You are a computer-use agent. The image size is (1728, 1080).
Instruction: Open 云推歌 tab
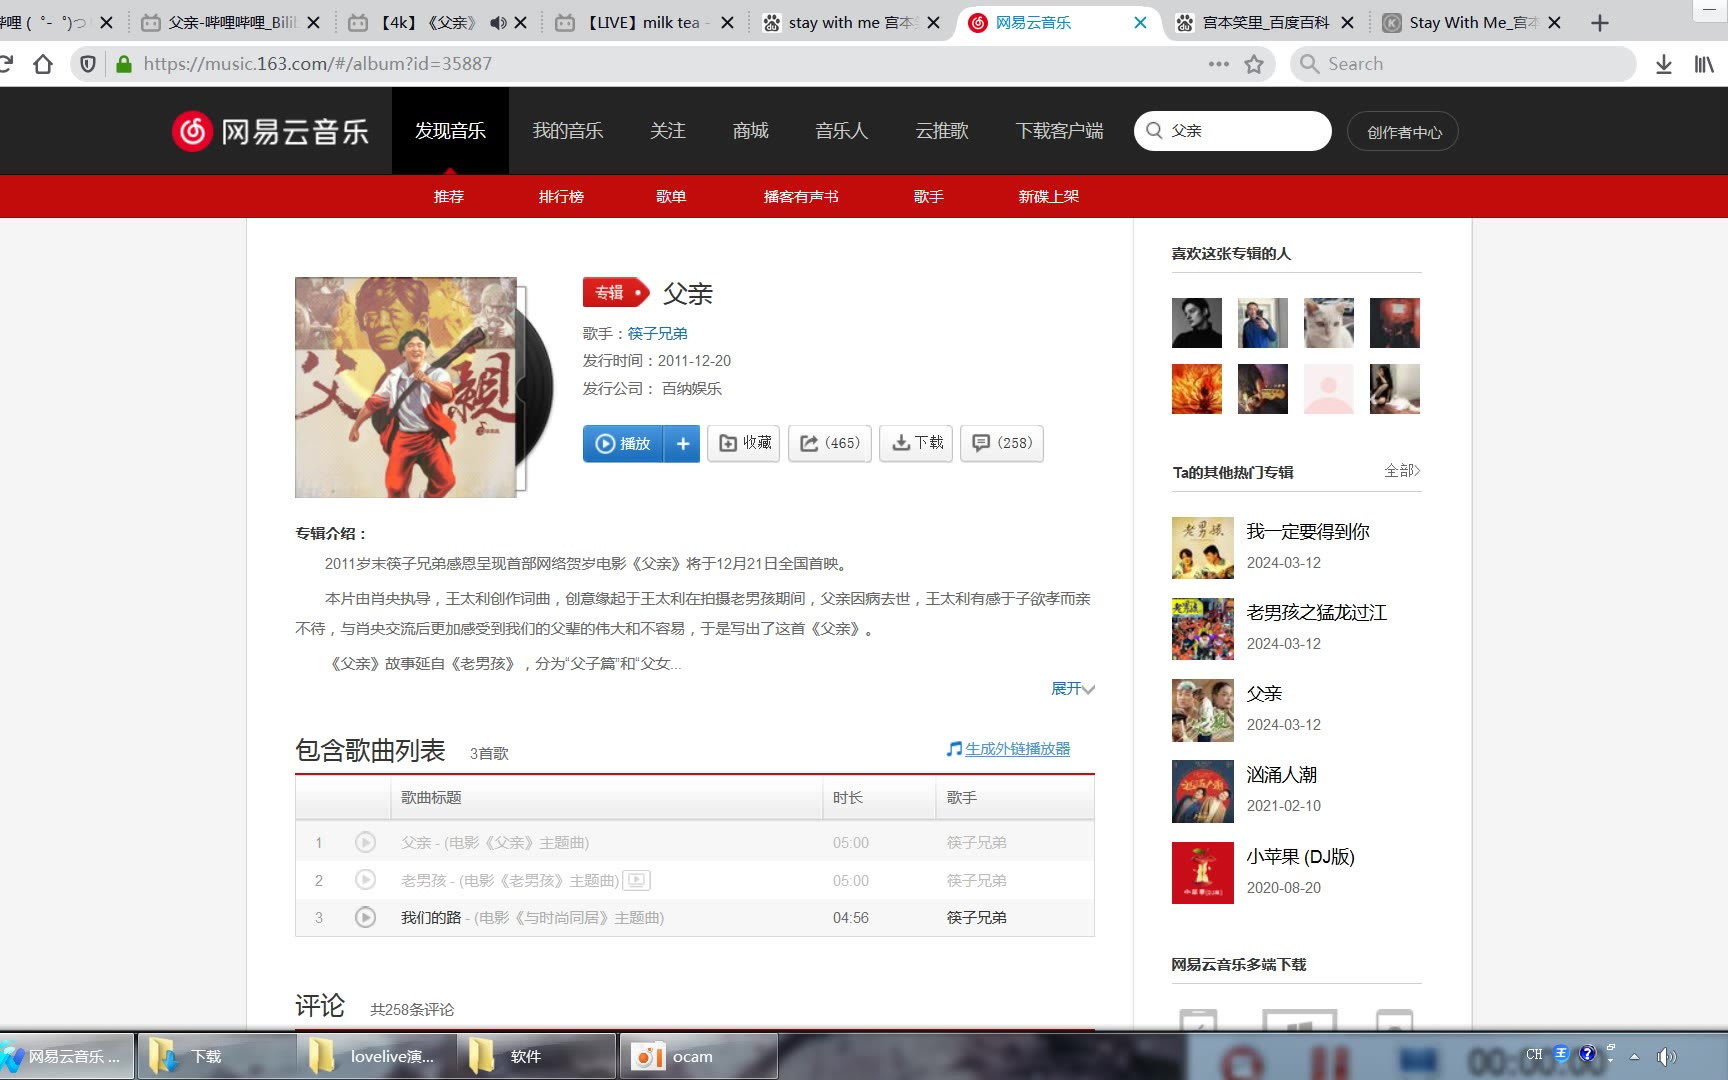(x=942, y=131)
